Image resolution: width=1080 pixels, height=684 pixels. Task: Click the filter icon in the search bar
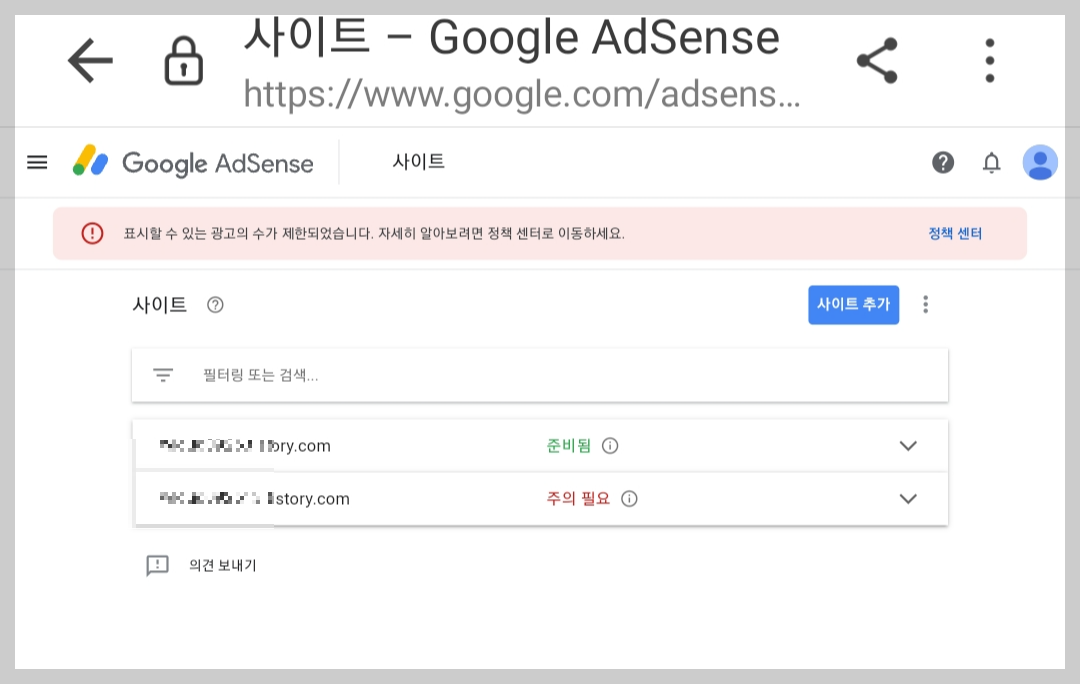(x=163, y=375)
